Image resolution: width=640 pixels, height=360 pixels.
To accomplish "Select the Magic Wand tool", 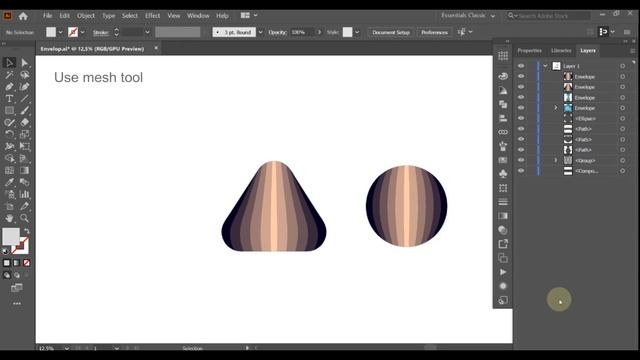I will pos(9,75).
